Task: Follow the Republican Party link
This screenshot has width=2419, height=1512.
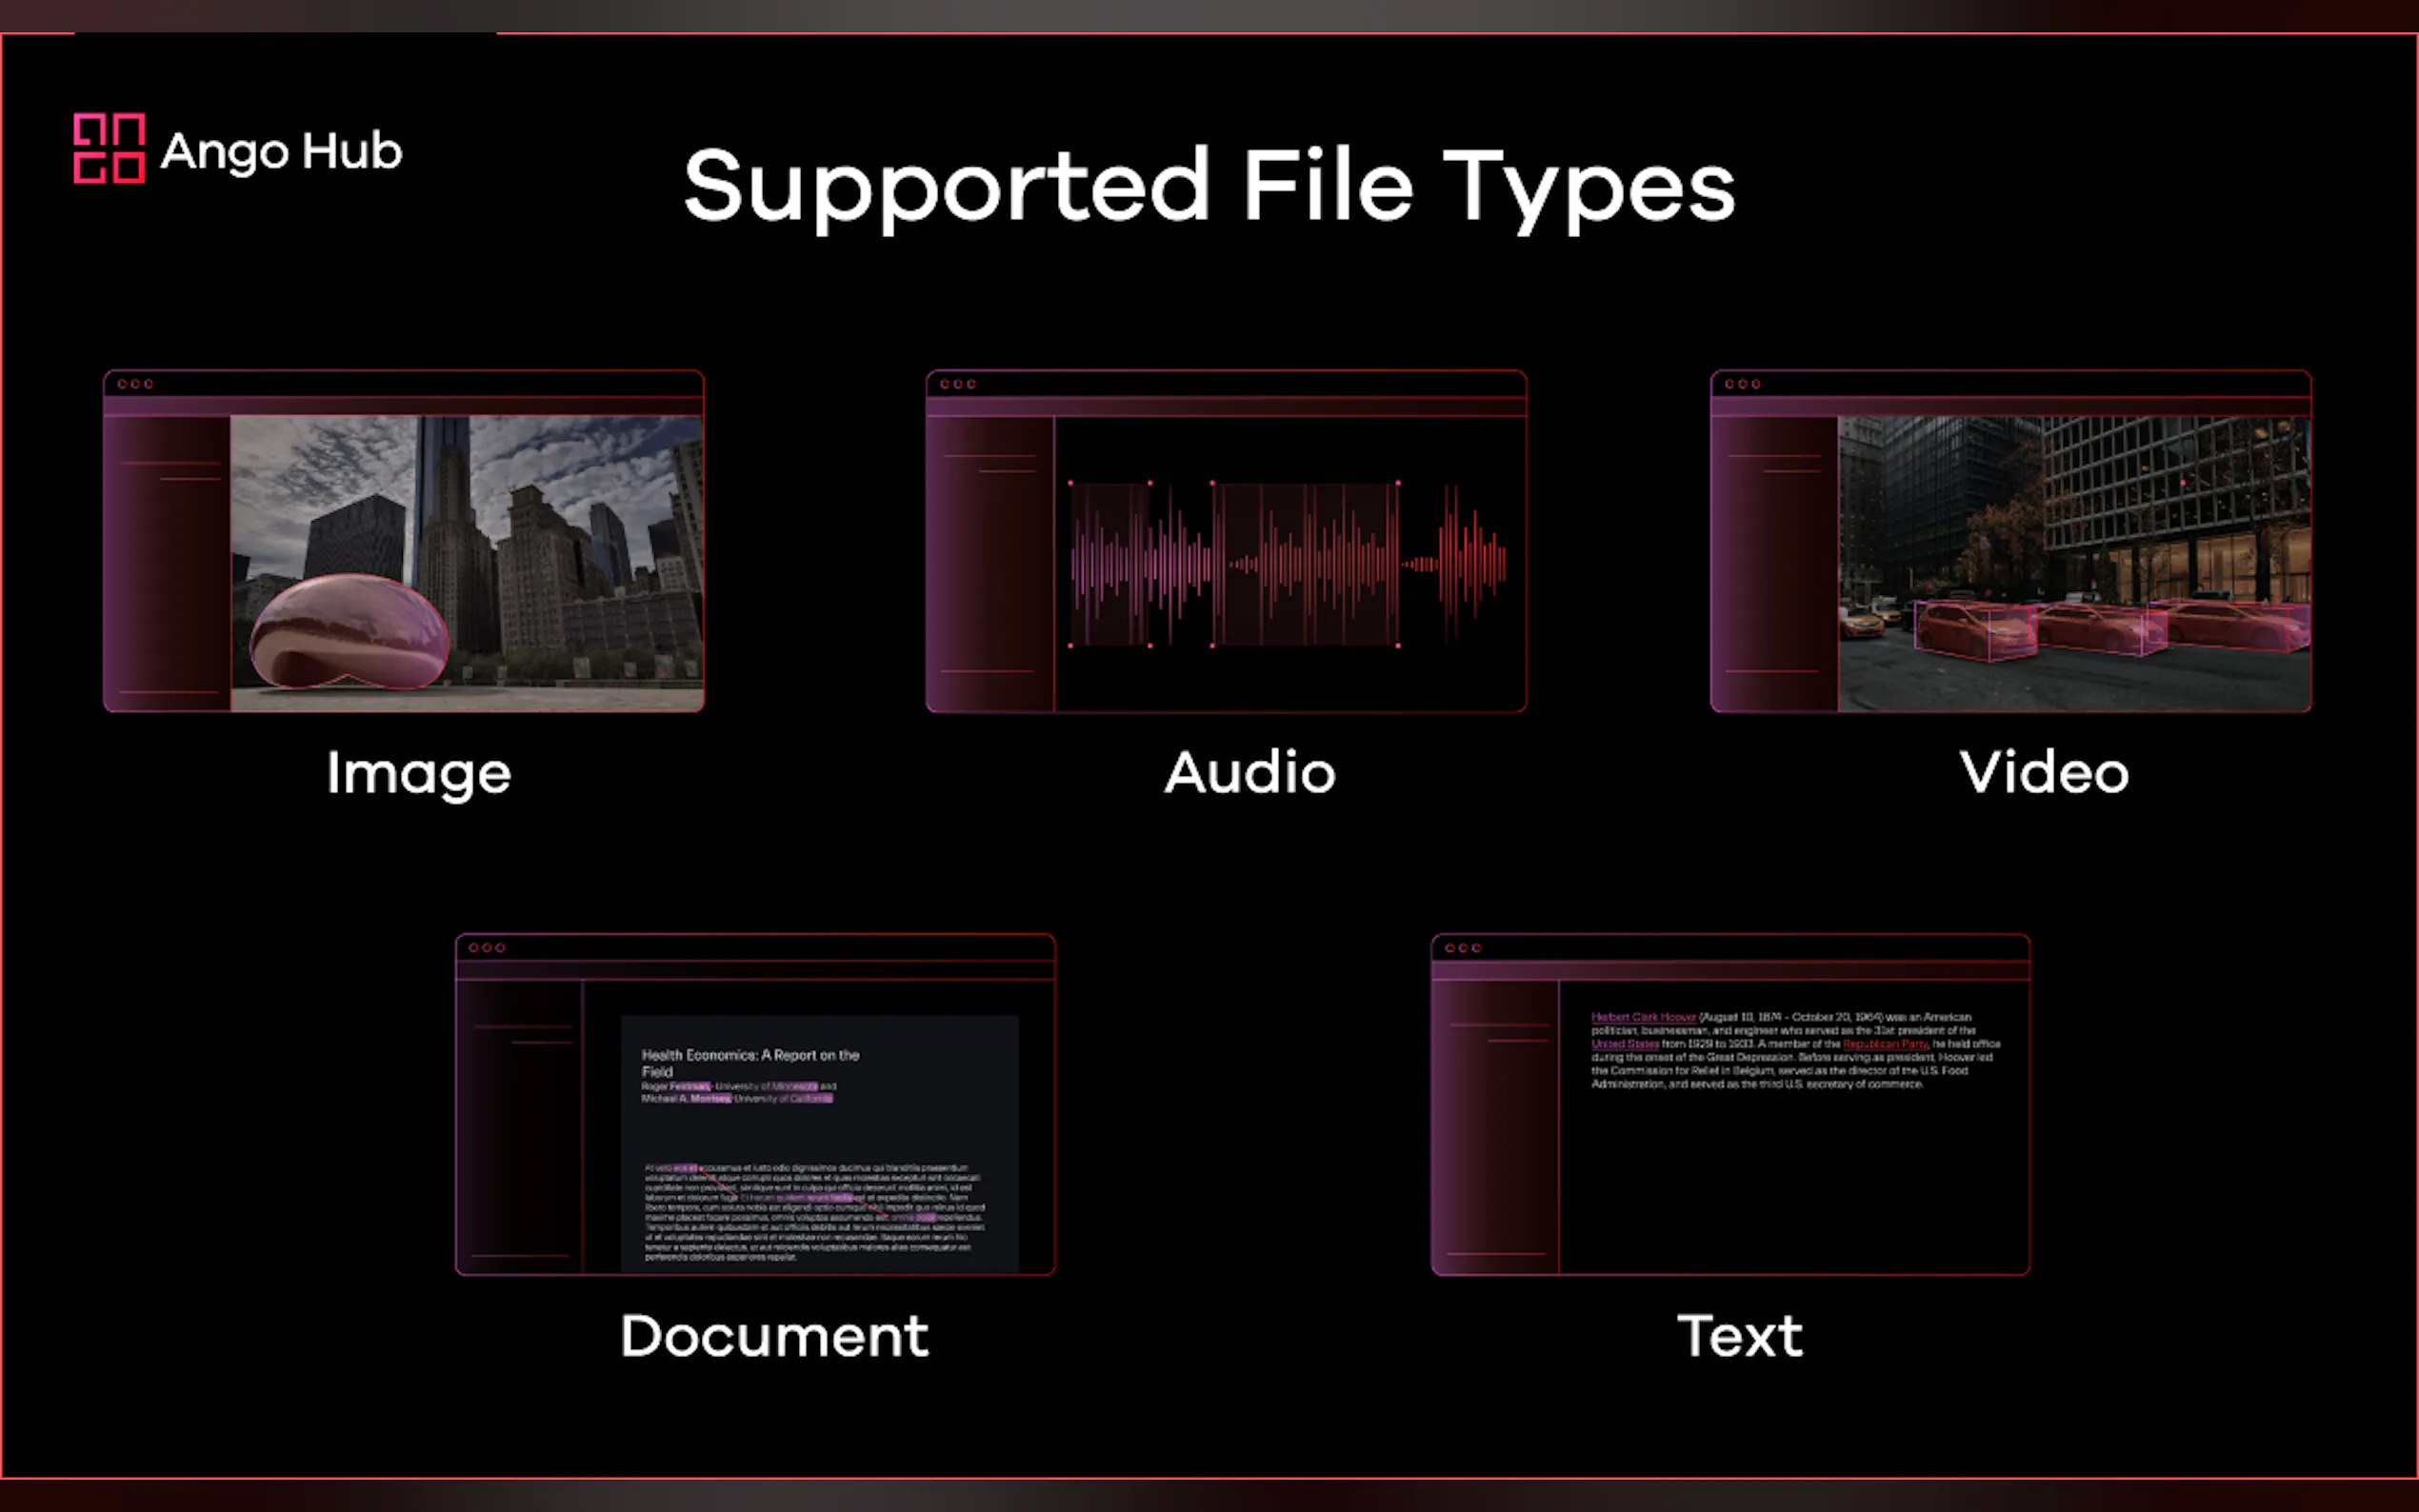Action: tap(1884, 1044)
